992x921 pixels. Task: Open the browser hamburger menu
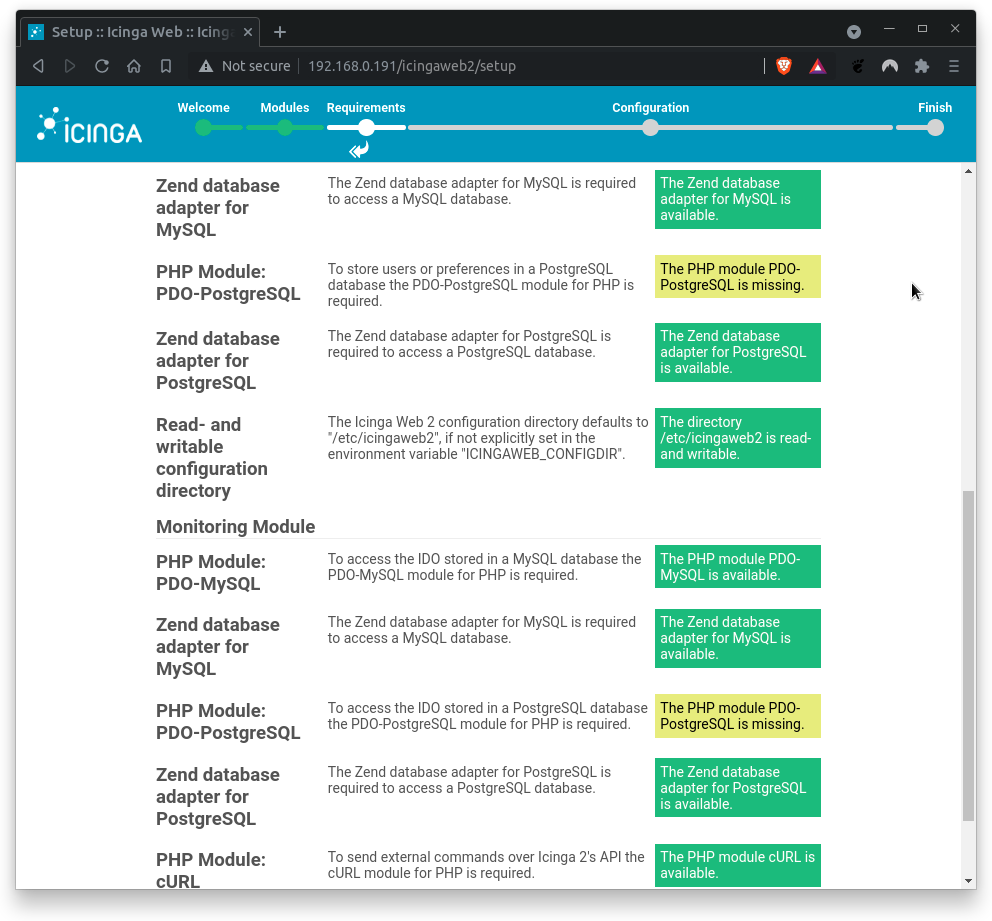coord(953,66)
